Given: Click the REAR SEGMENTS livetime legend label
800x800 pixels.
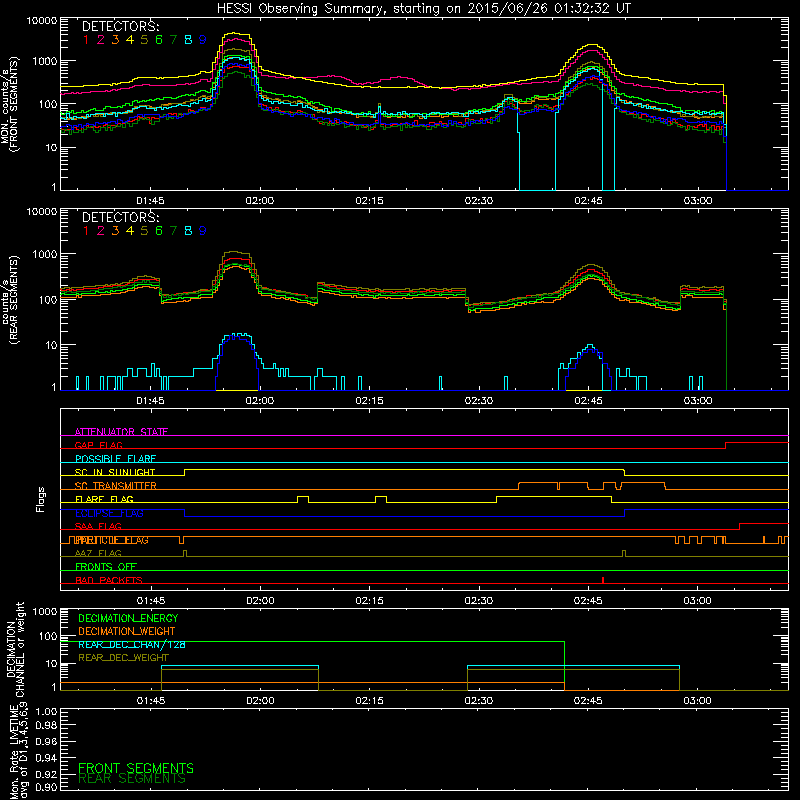Looking at the screenshot, I should [132, 779].
